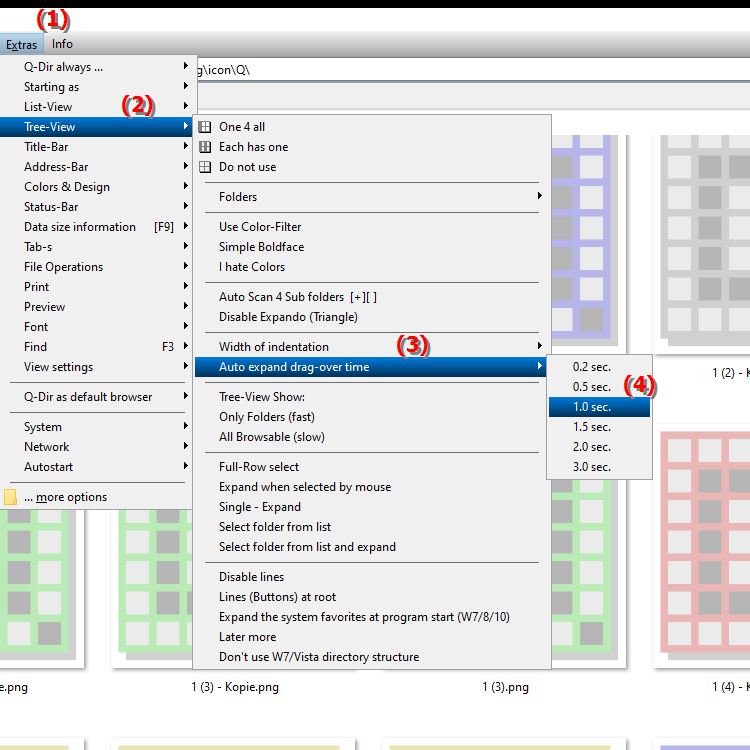The height and width of the screenshot is (750, 750).
Task: Open Q-Dir as default browser submenu
Action: point(96,397)
